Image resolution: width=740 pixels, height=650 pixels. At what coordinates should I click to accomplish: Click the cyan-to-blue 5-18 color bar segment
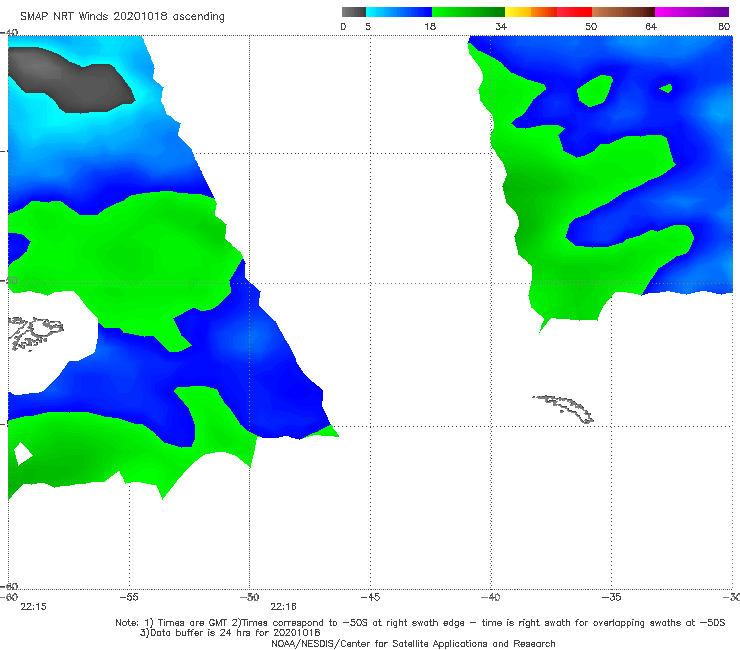(x=399, y=12)
